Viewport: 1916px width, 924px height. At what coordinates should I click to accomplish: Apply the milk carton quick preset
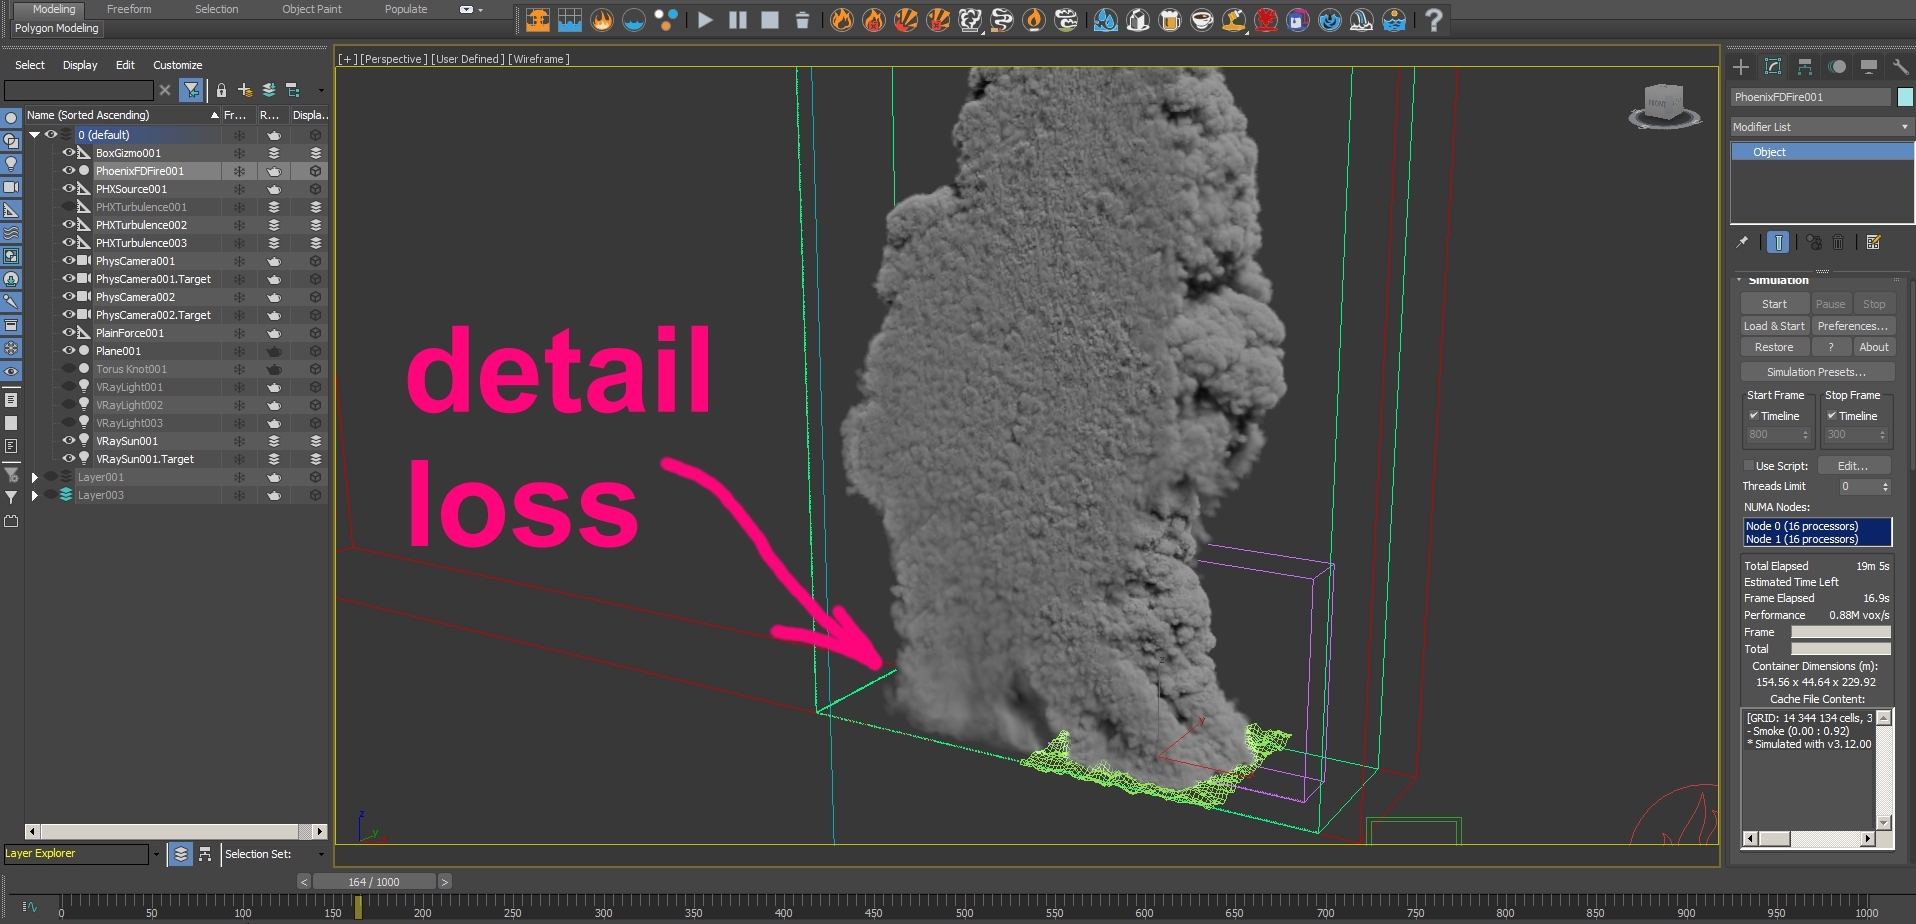(1138, 19)
